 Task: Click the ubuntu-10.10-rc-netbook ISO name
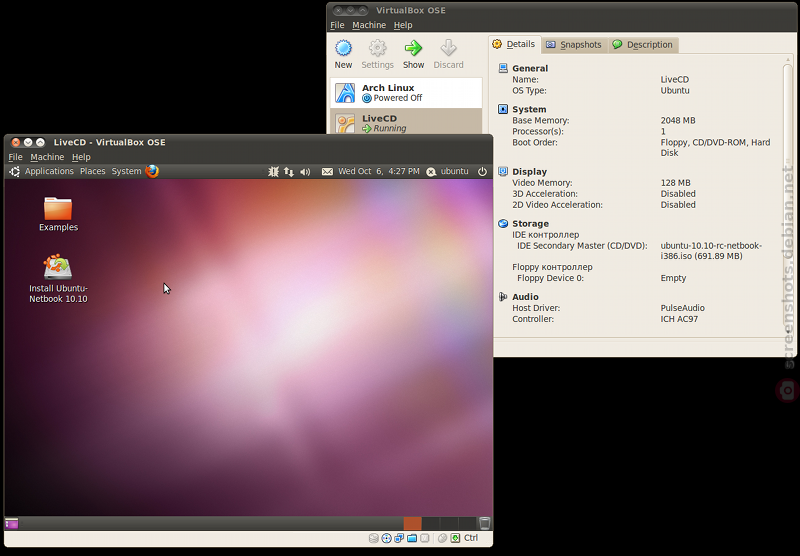711,251
